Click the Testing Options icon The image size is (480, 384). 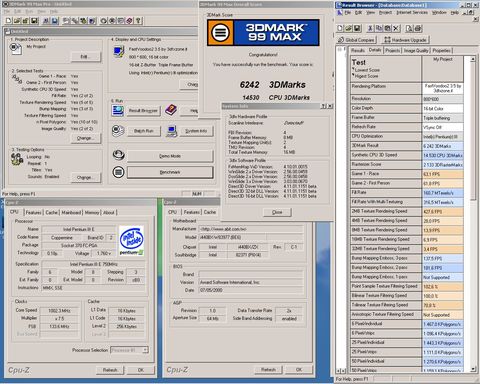point(17,159)
